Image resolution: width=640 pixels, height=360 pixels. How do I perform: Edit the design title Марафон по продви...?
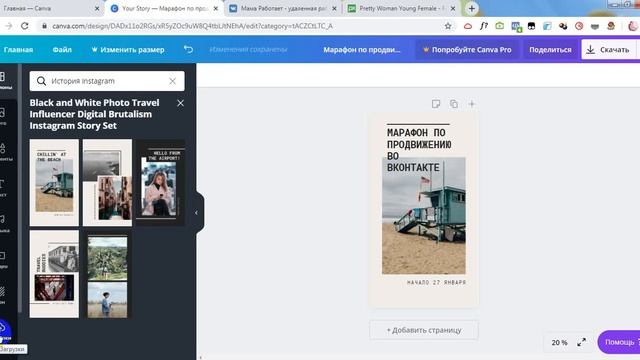[x=362, y=49]
